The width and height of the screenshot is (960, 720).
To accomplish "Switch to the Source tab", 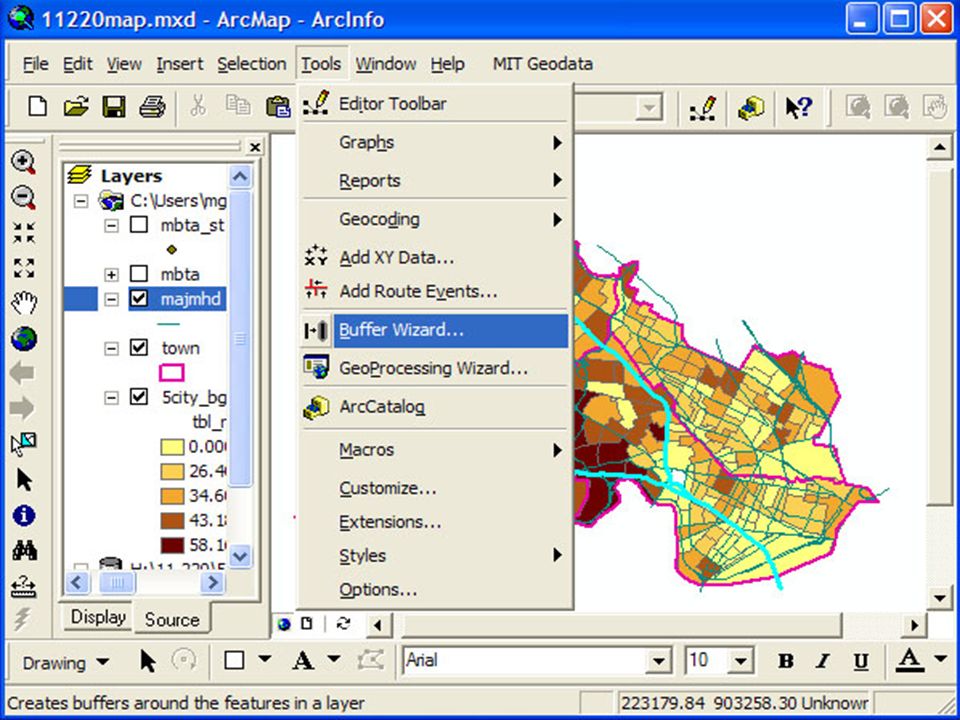I will tap(172, 620).
